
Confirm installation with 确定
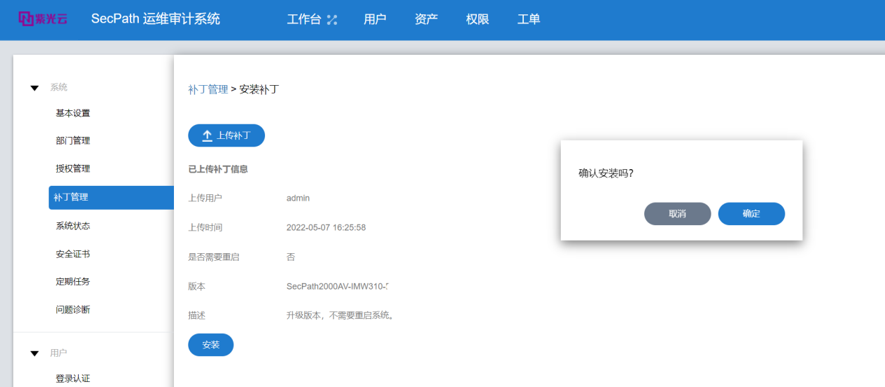(x=751, y=214)
